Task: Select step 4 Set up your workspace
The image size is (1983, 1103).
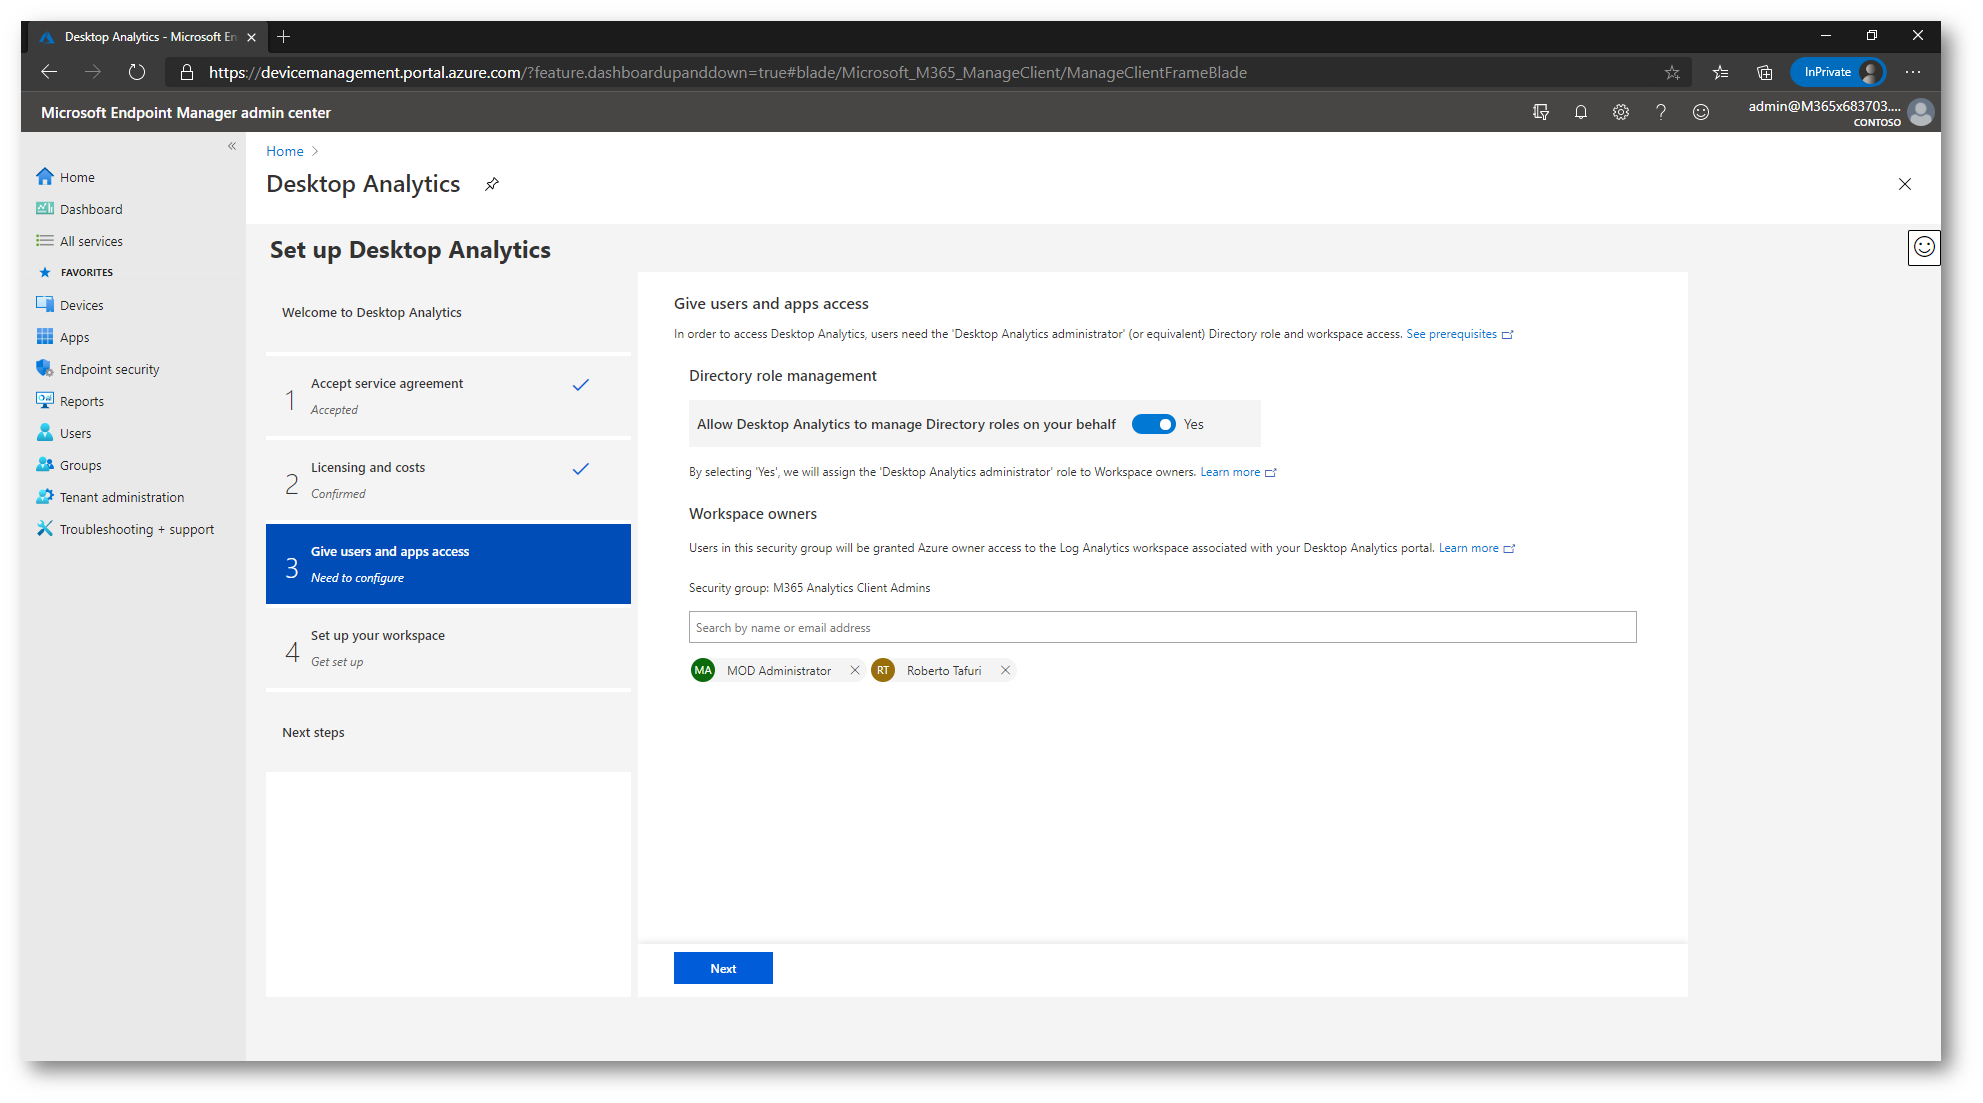Action: [448, 648]
